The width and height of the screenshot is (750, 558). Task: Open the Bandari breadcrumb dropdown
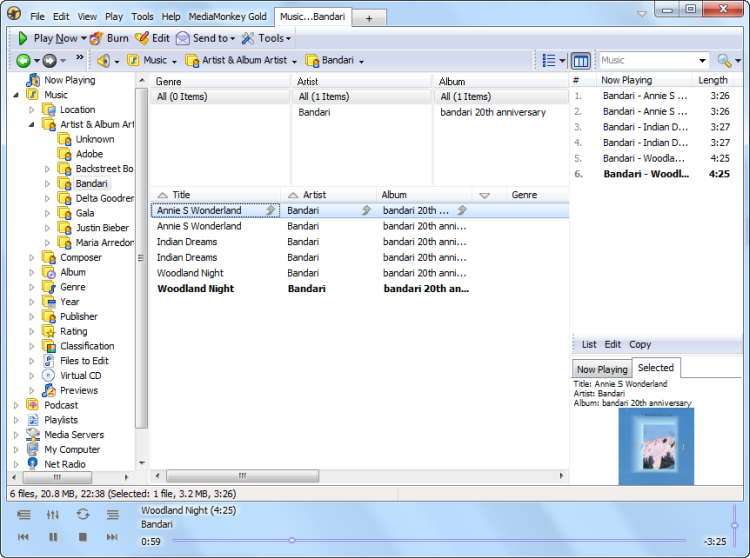point(361,61)
